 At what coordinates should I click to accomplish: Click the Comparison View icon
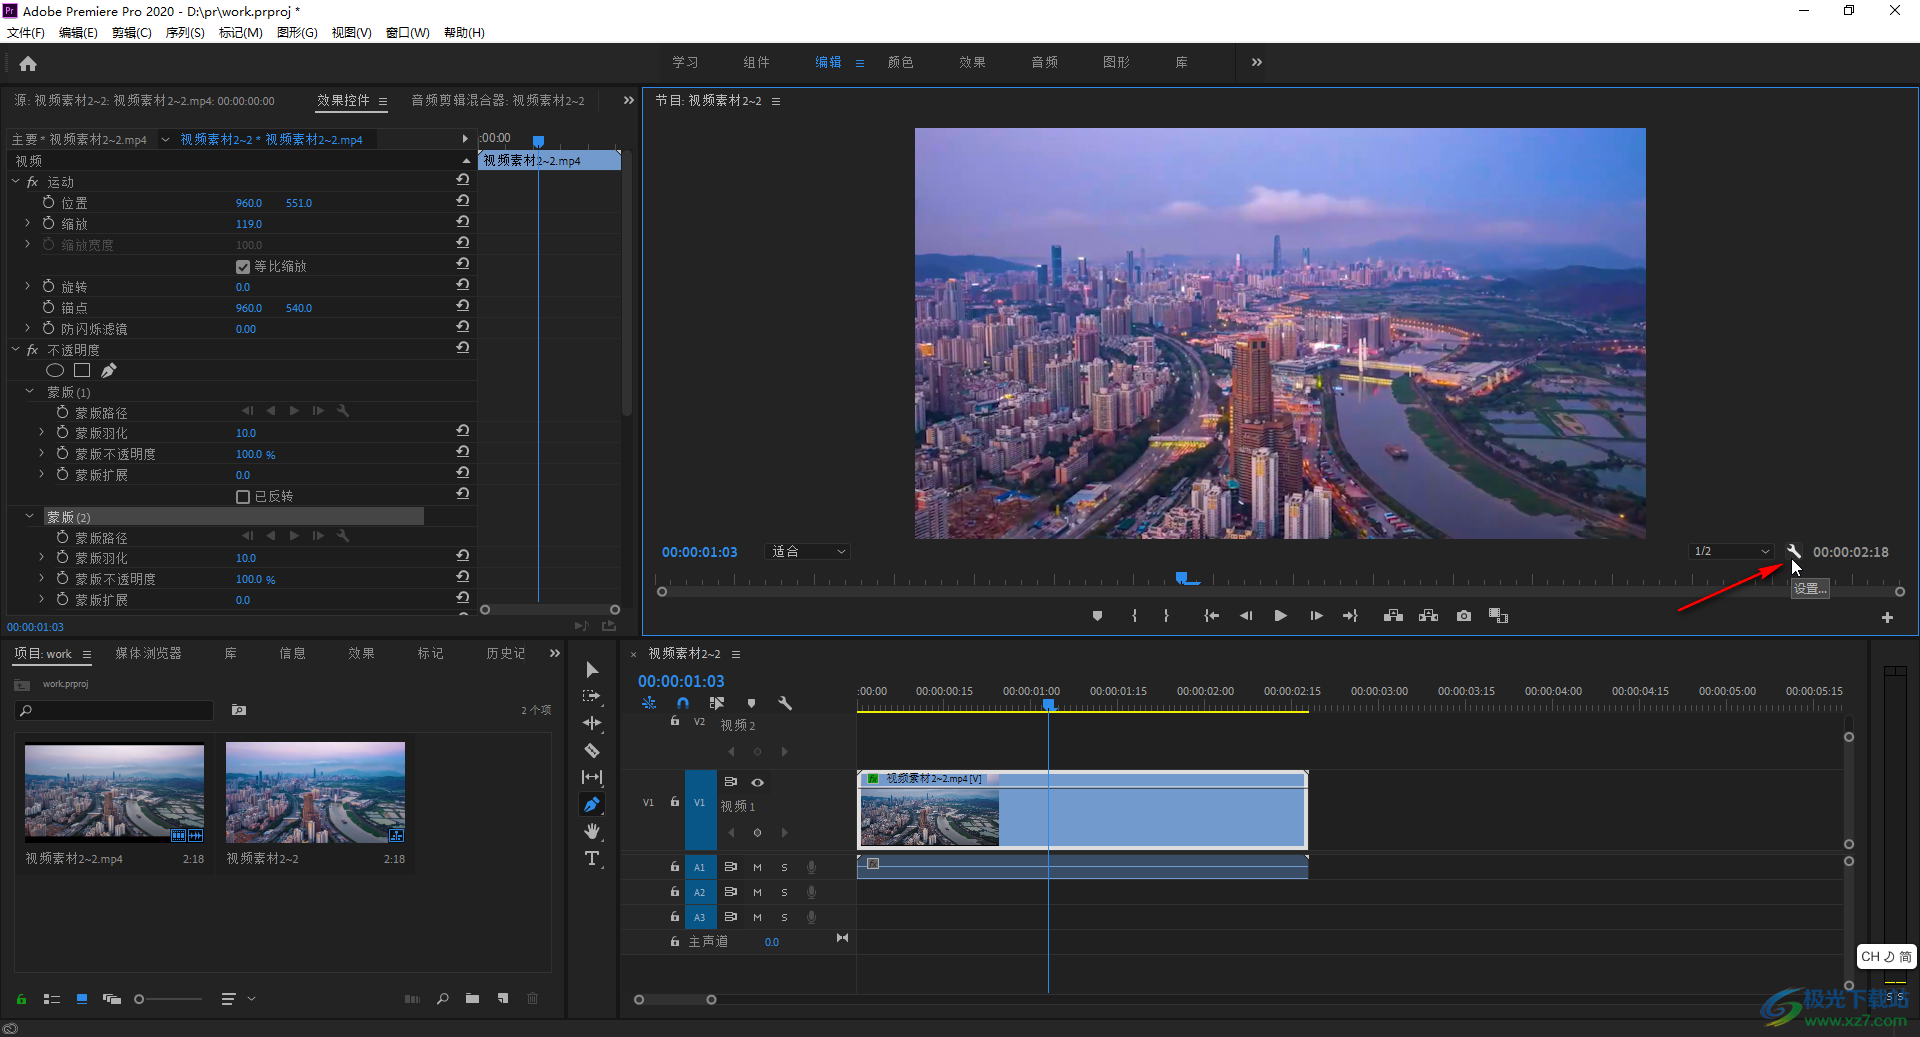tap(1498, 616)
